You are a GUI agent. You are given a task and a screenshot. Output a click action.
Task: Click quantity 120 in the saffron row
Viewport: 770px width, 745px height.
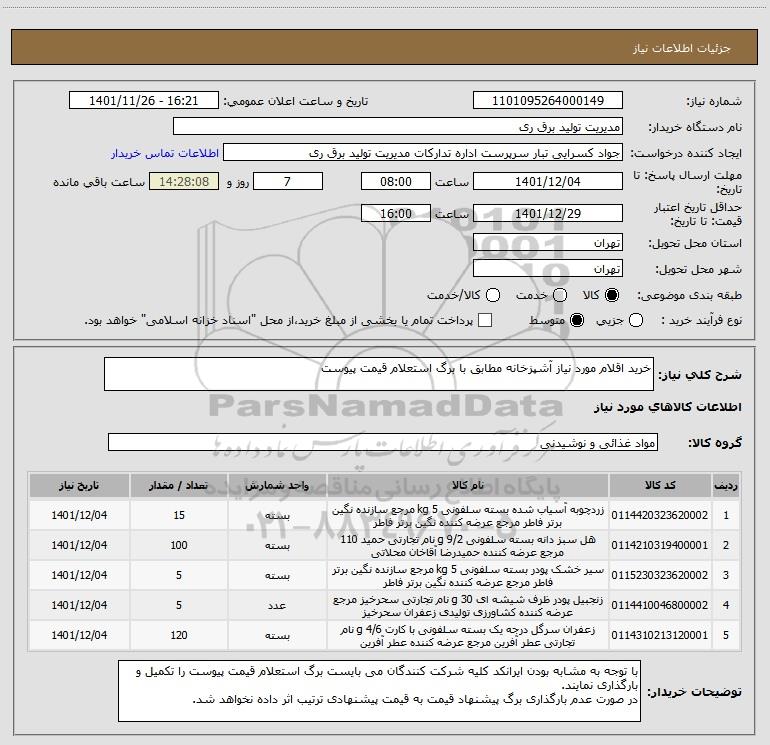tap(179, 635)
